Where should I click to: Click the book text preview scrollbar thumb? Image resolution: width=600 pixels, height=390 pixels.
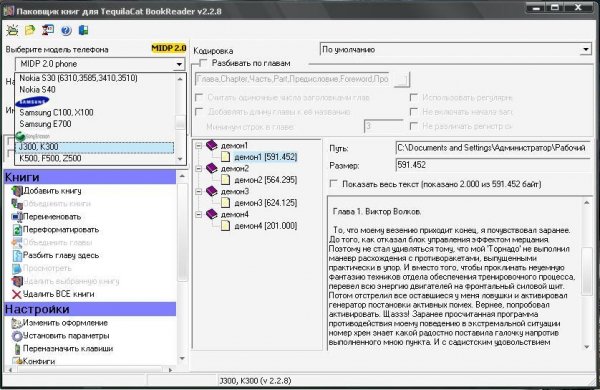(587, 271)
